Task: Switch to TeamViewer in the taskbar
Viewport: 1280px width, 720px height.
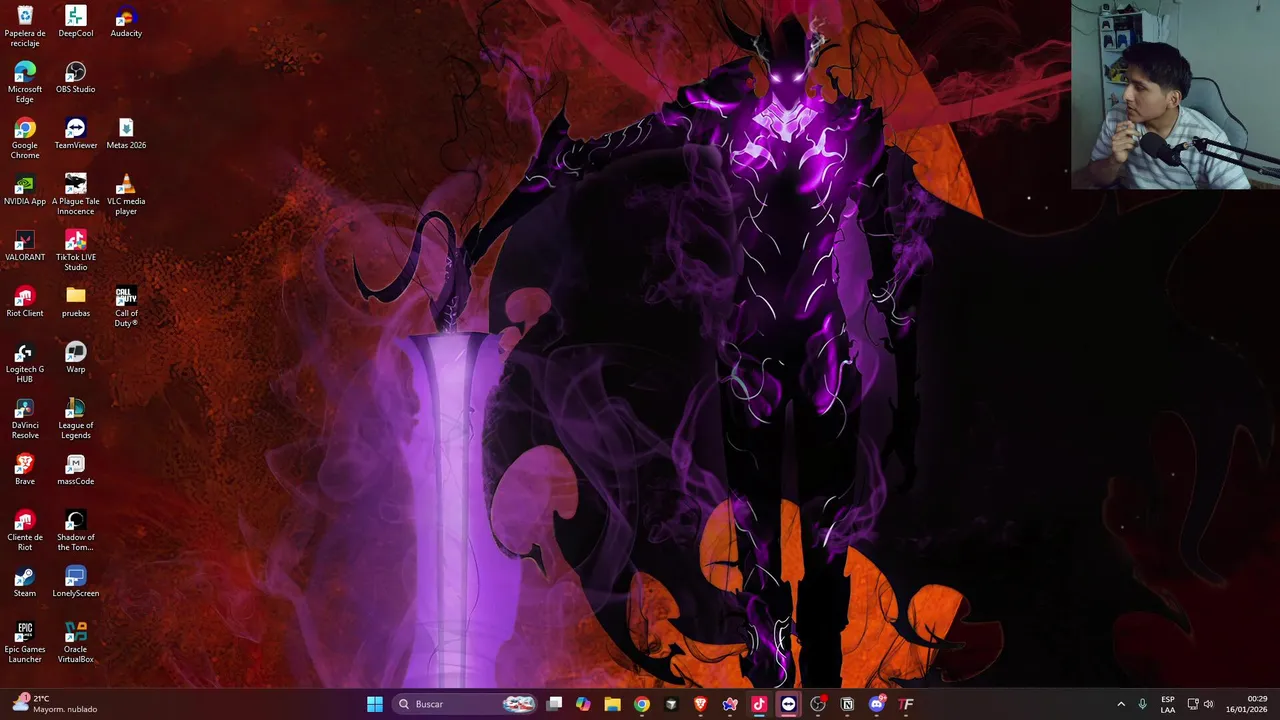Action: 788,704
